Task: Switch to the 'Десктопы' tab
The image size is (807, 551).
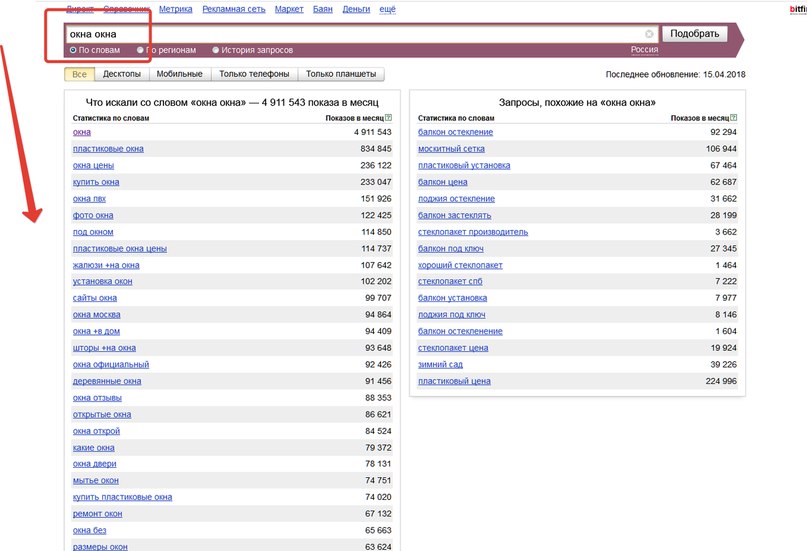Action: click(x=121, y=74)
